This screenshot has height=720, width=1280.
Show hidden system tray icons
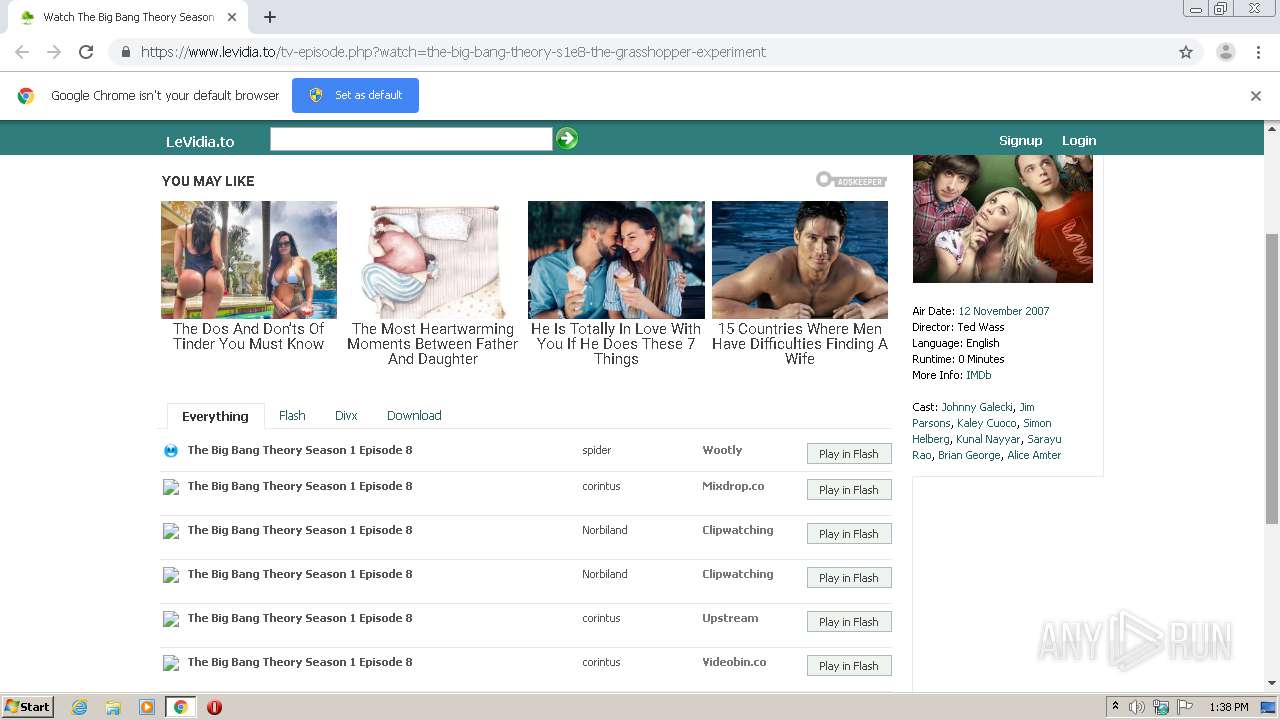tap(1115, 707)
